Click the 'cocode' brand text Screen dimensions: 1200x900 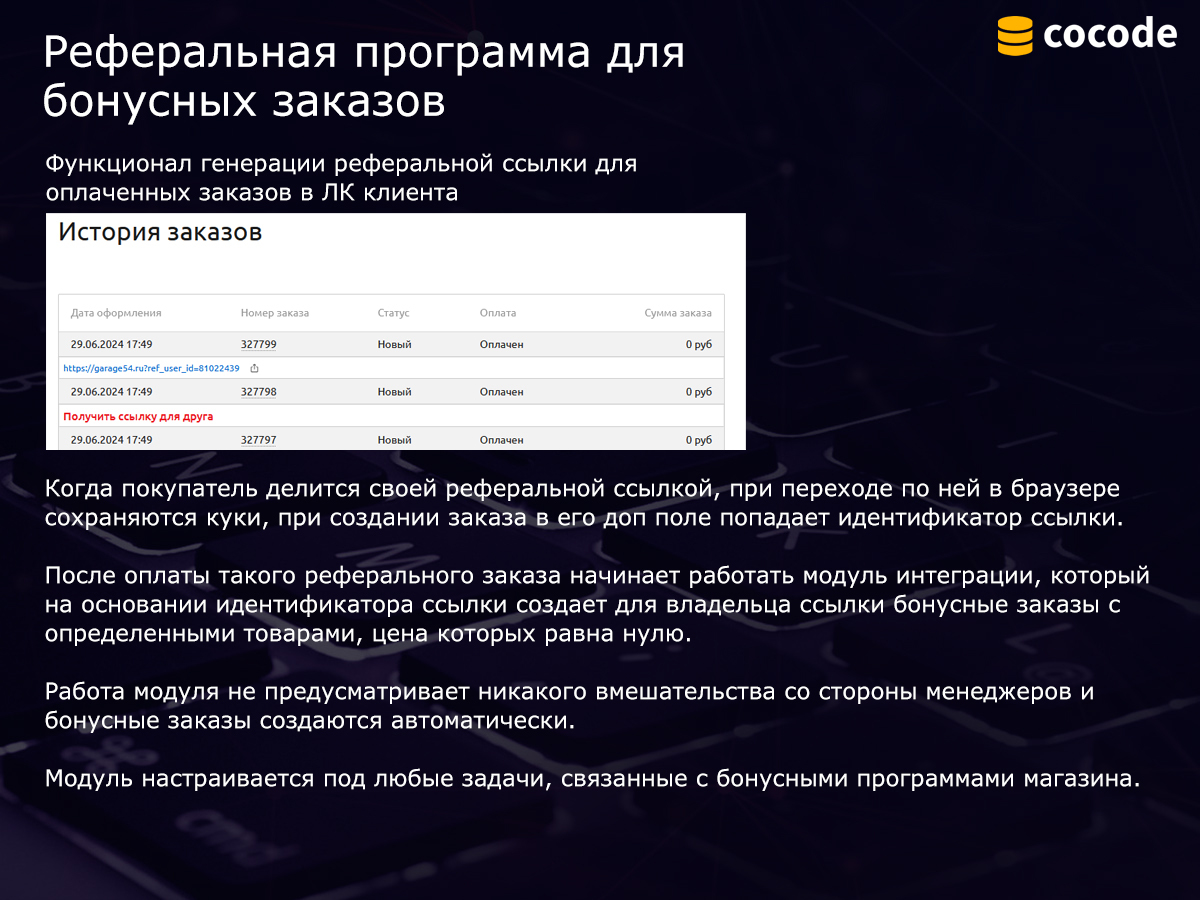(1110, 34)
